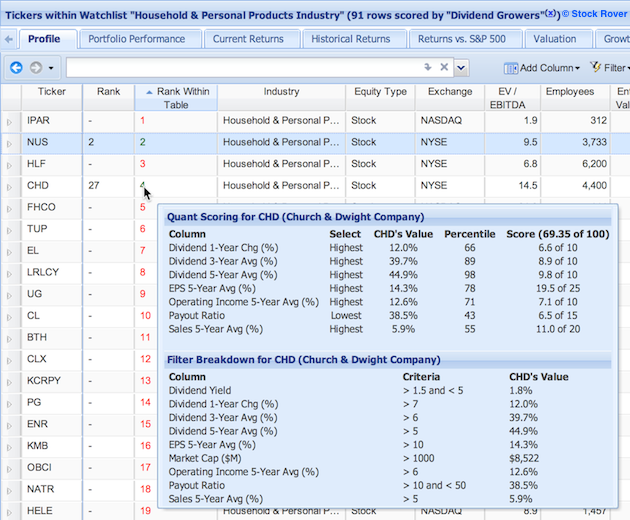The image size is (630, 520).
Task: Expand the KMB row triangle
Action: tap(9, 447)
